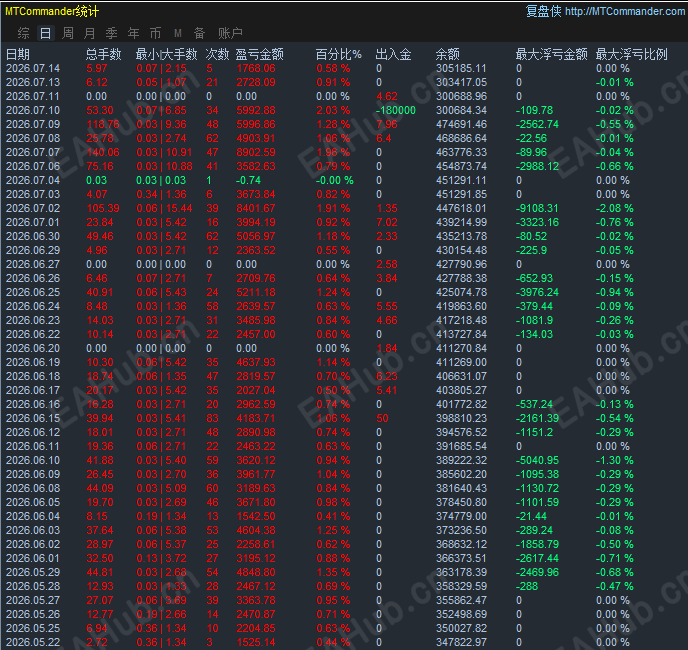This screenshot has height=650, width=688.
Task: Click the floating loss value -3976.24
Action: point(537,292)
